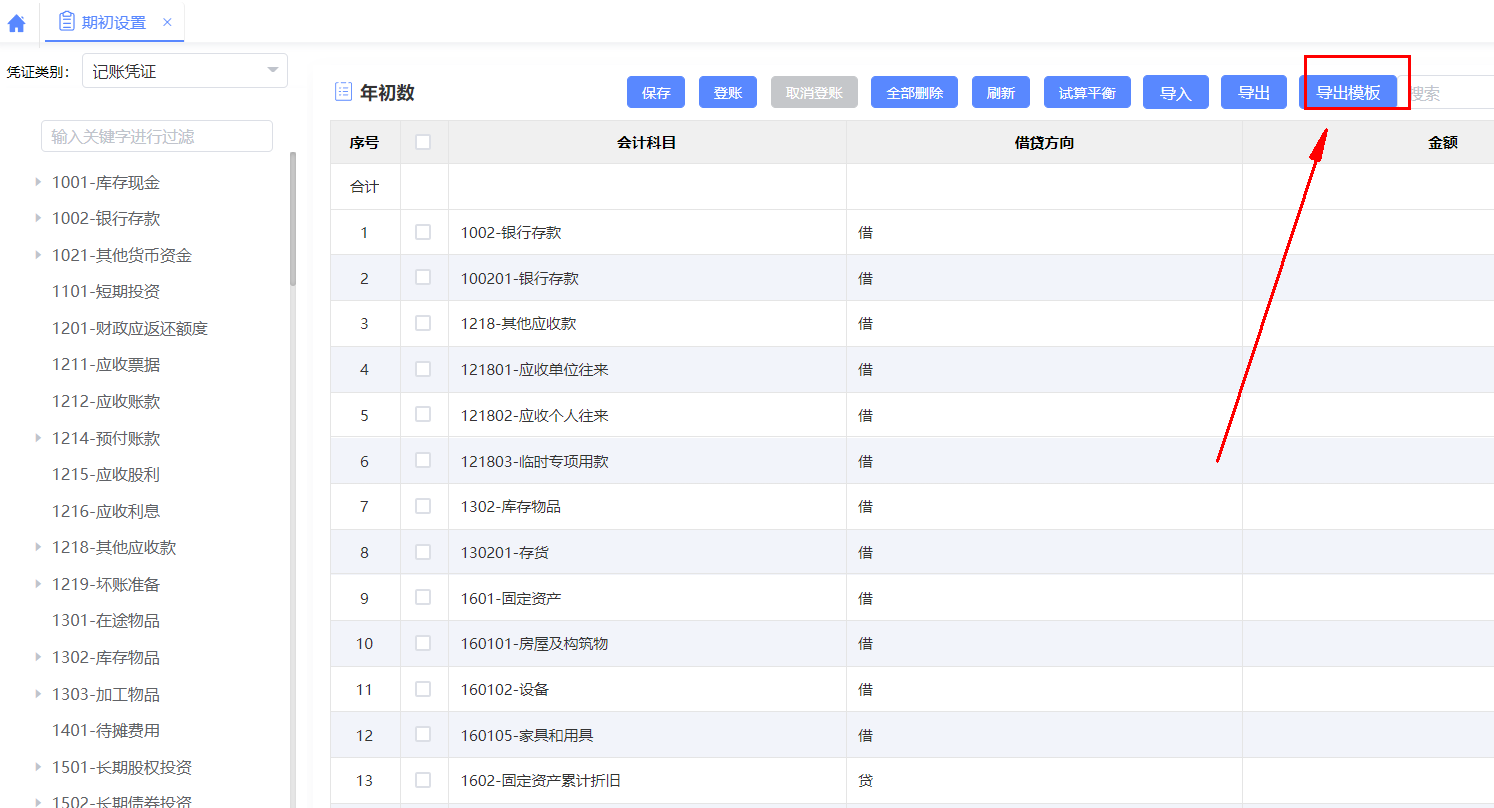Select the checkbox for 1601-固定资产 row
This screenshot has width=1494, height=808.
pos(423,597)
